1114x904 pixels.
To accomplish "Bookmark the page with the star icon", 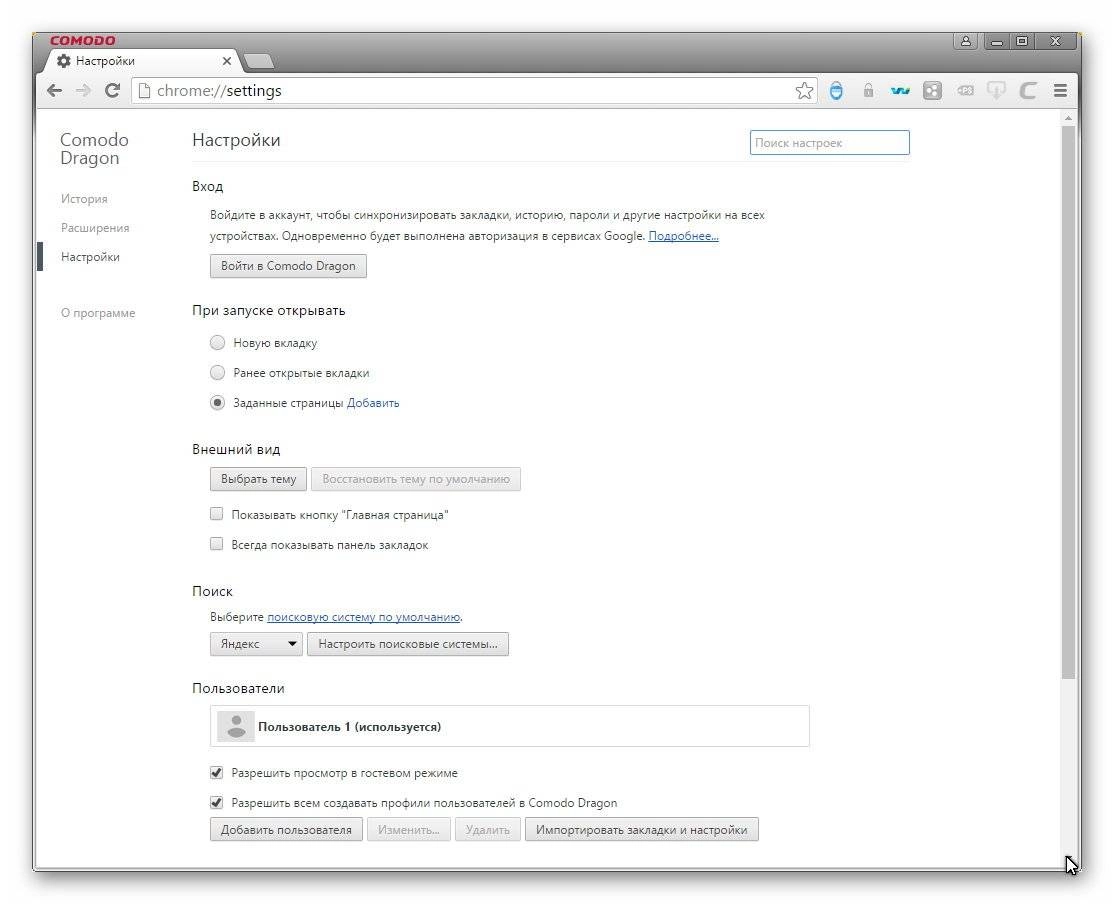I will pyautogui.click(x=804, y=90).
